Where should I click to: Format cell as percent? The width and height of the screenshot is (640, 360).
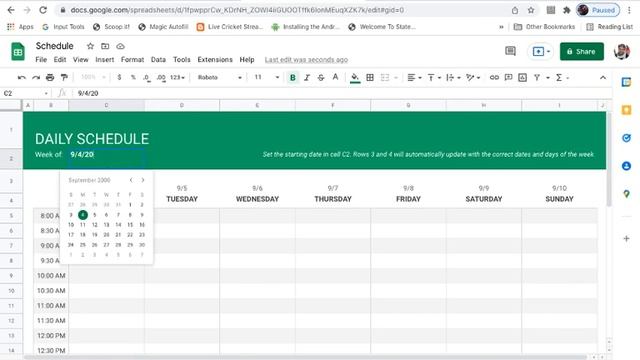tap(133, 77)
